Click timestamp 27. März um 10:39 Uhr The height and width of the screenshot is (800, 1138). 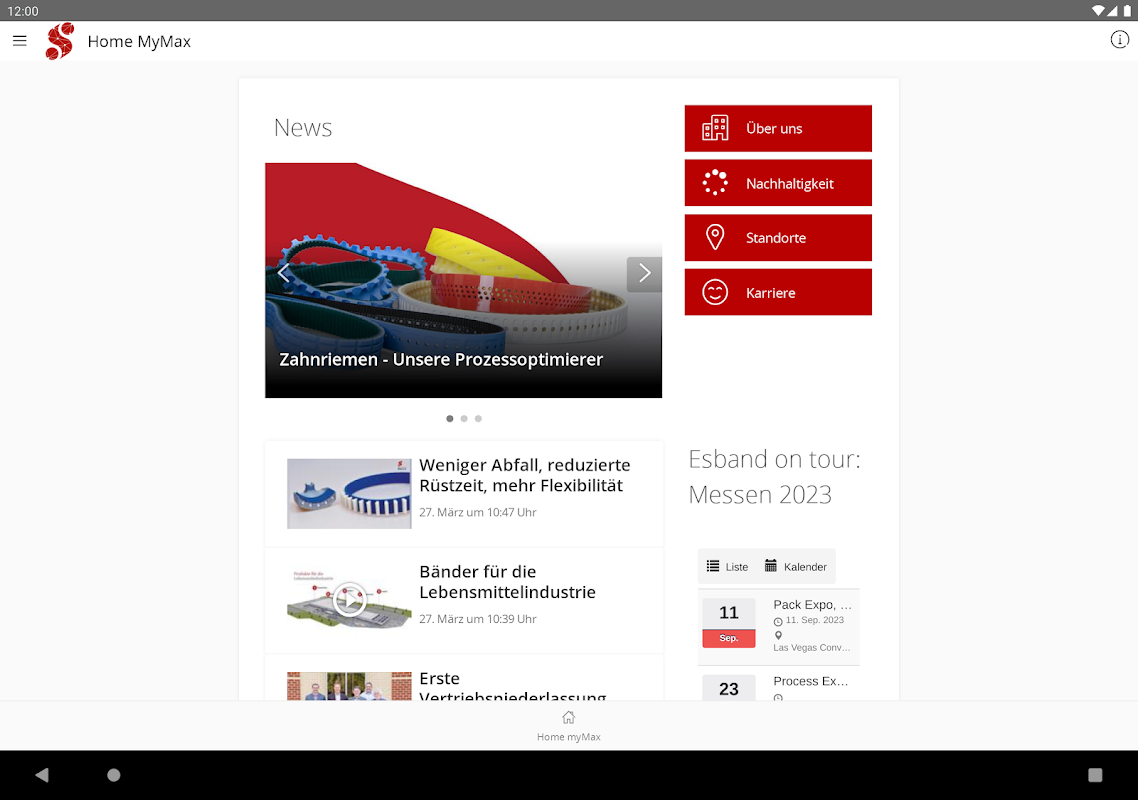point(478,619)
